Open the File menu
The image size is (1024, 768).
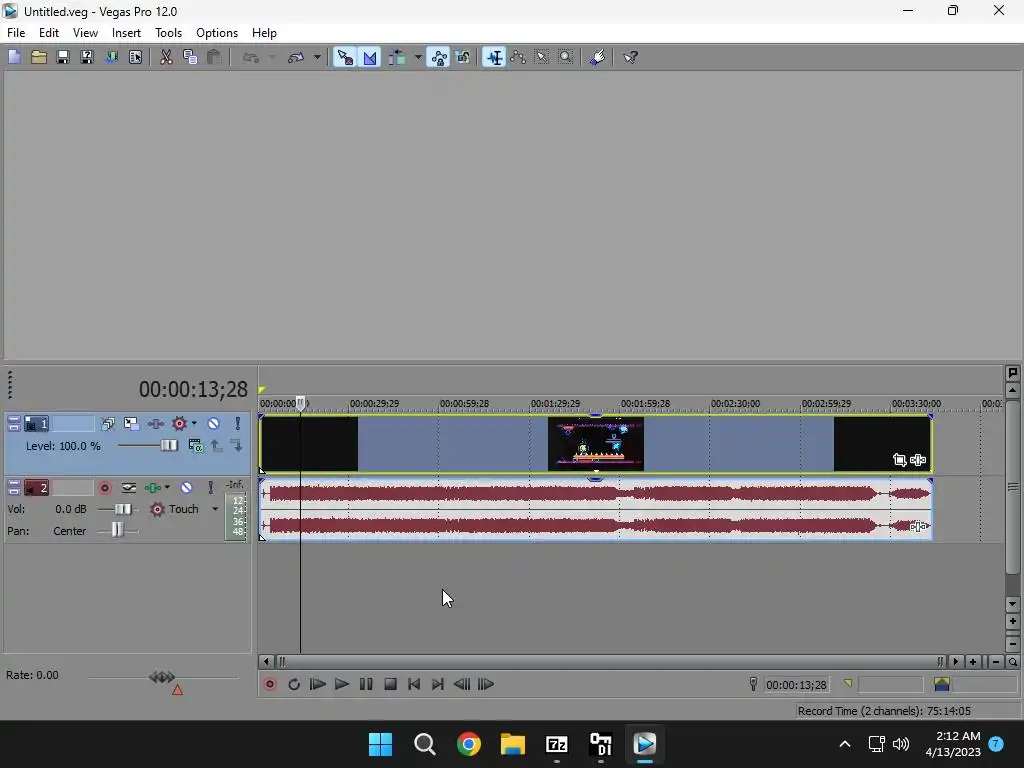(16, 33)
